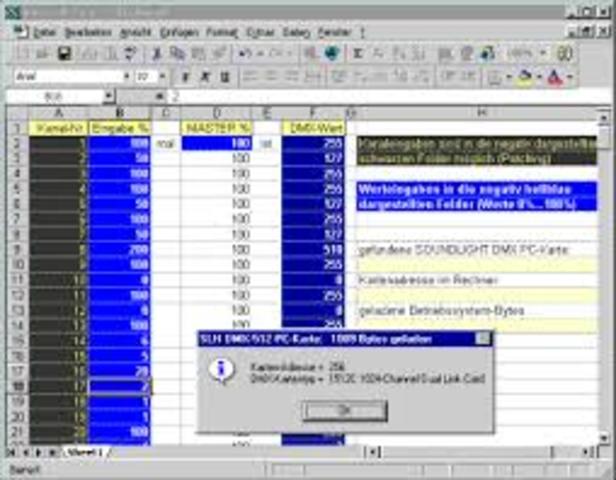Click the Copy toolbar icon
This screenshot has width=616, height=480.
(177, 53)
